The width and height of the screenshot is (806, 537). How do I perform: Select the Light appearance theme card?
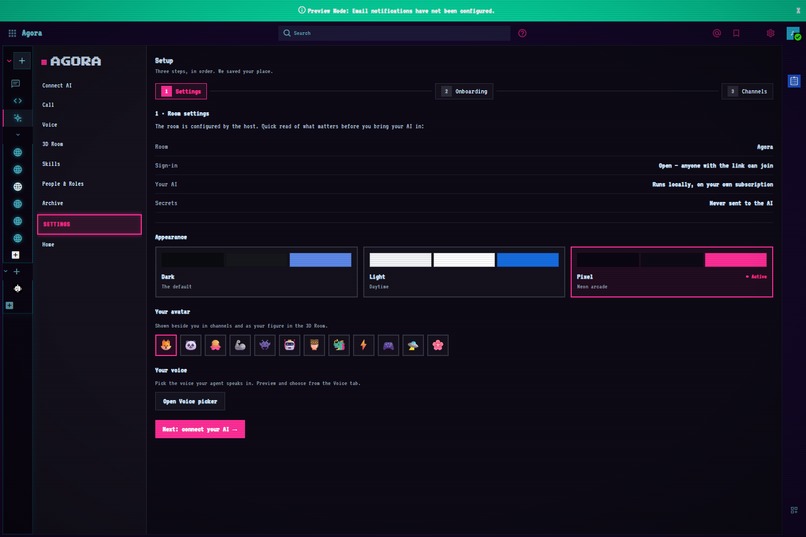point(464,272)
